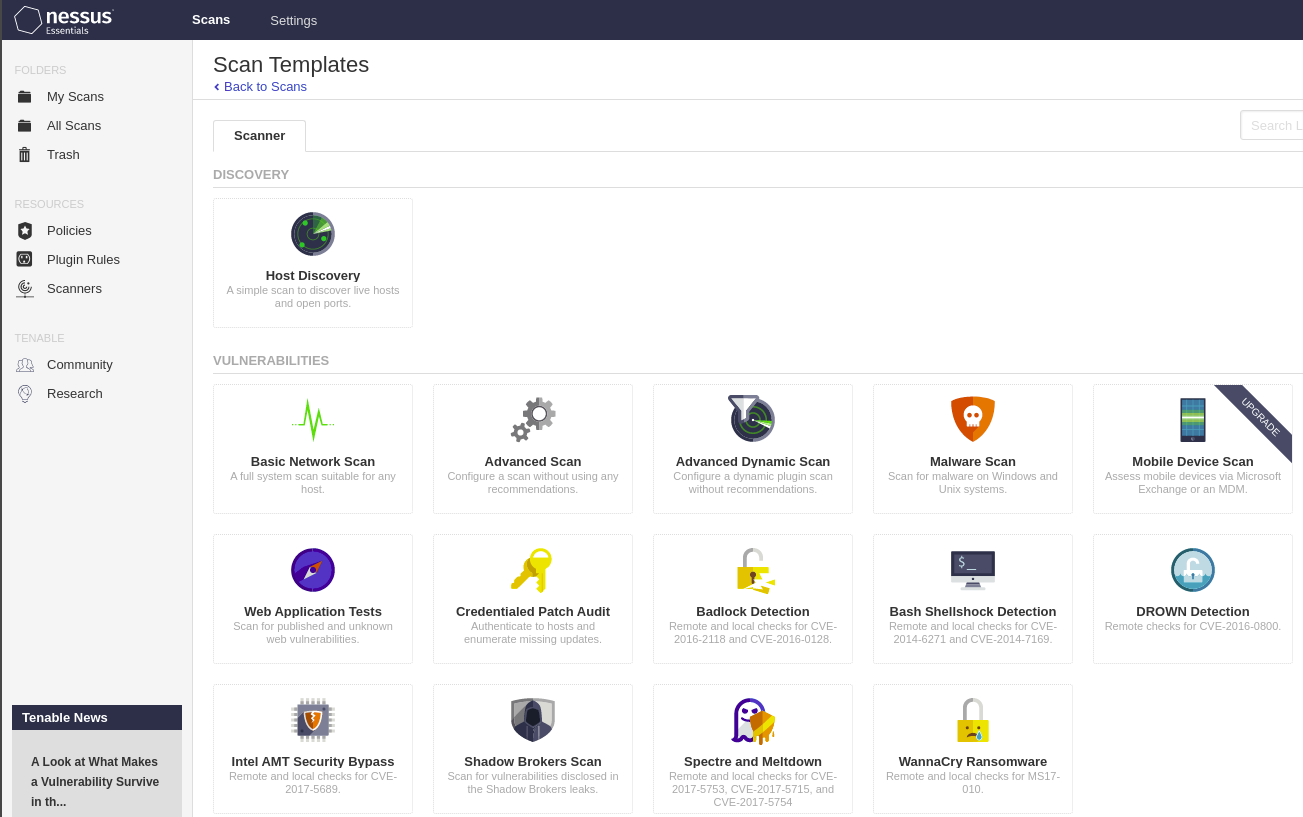Open the Malware Scan skull shield icon
1303x817 pixels.
tap(973, 419)
